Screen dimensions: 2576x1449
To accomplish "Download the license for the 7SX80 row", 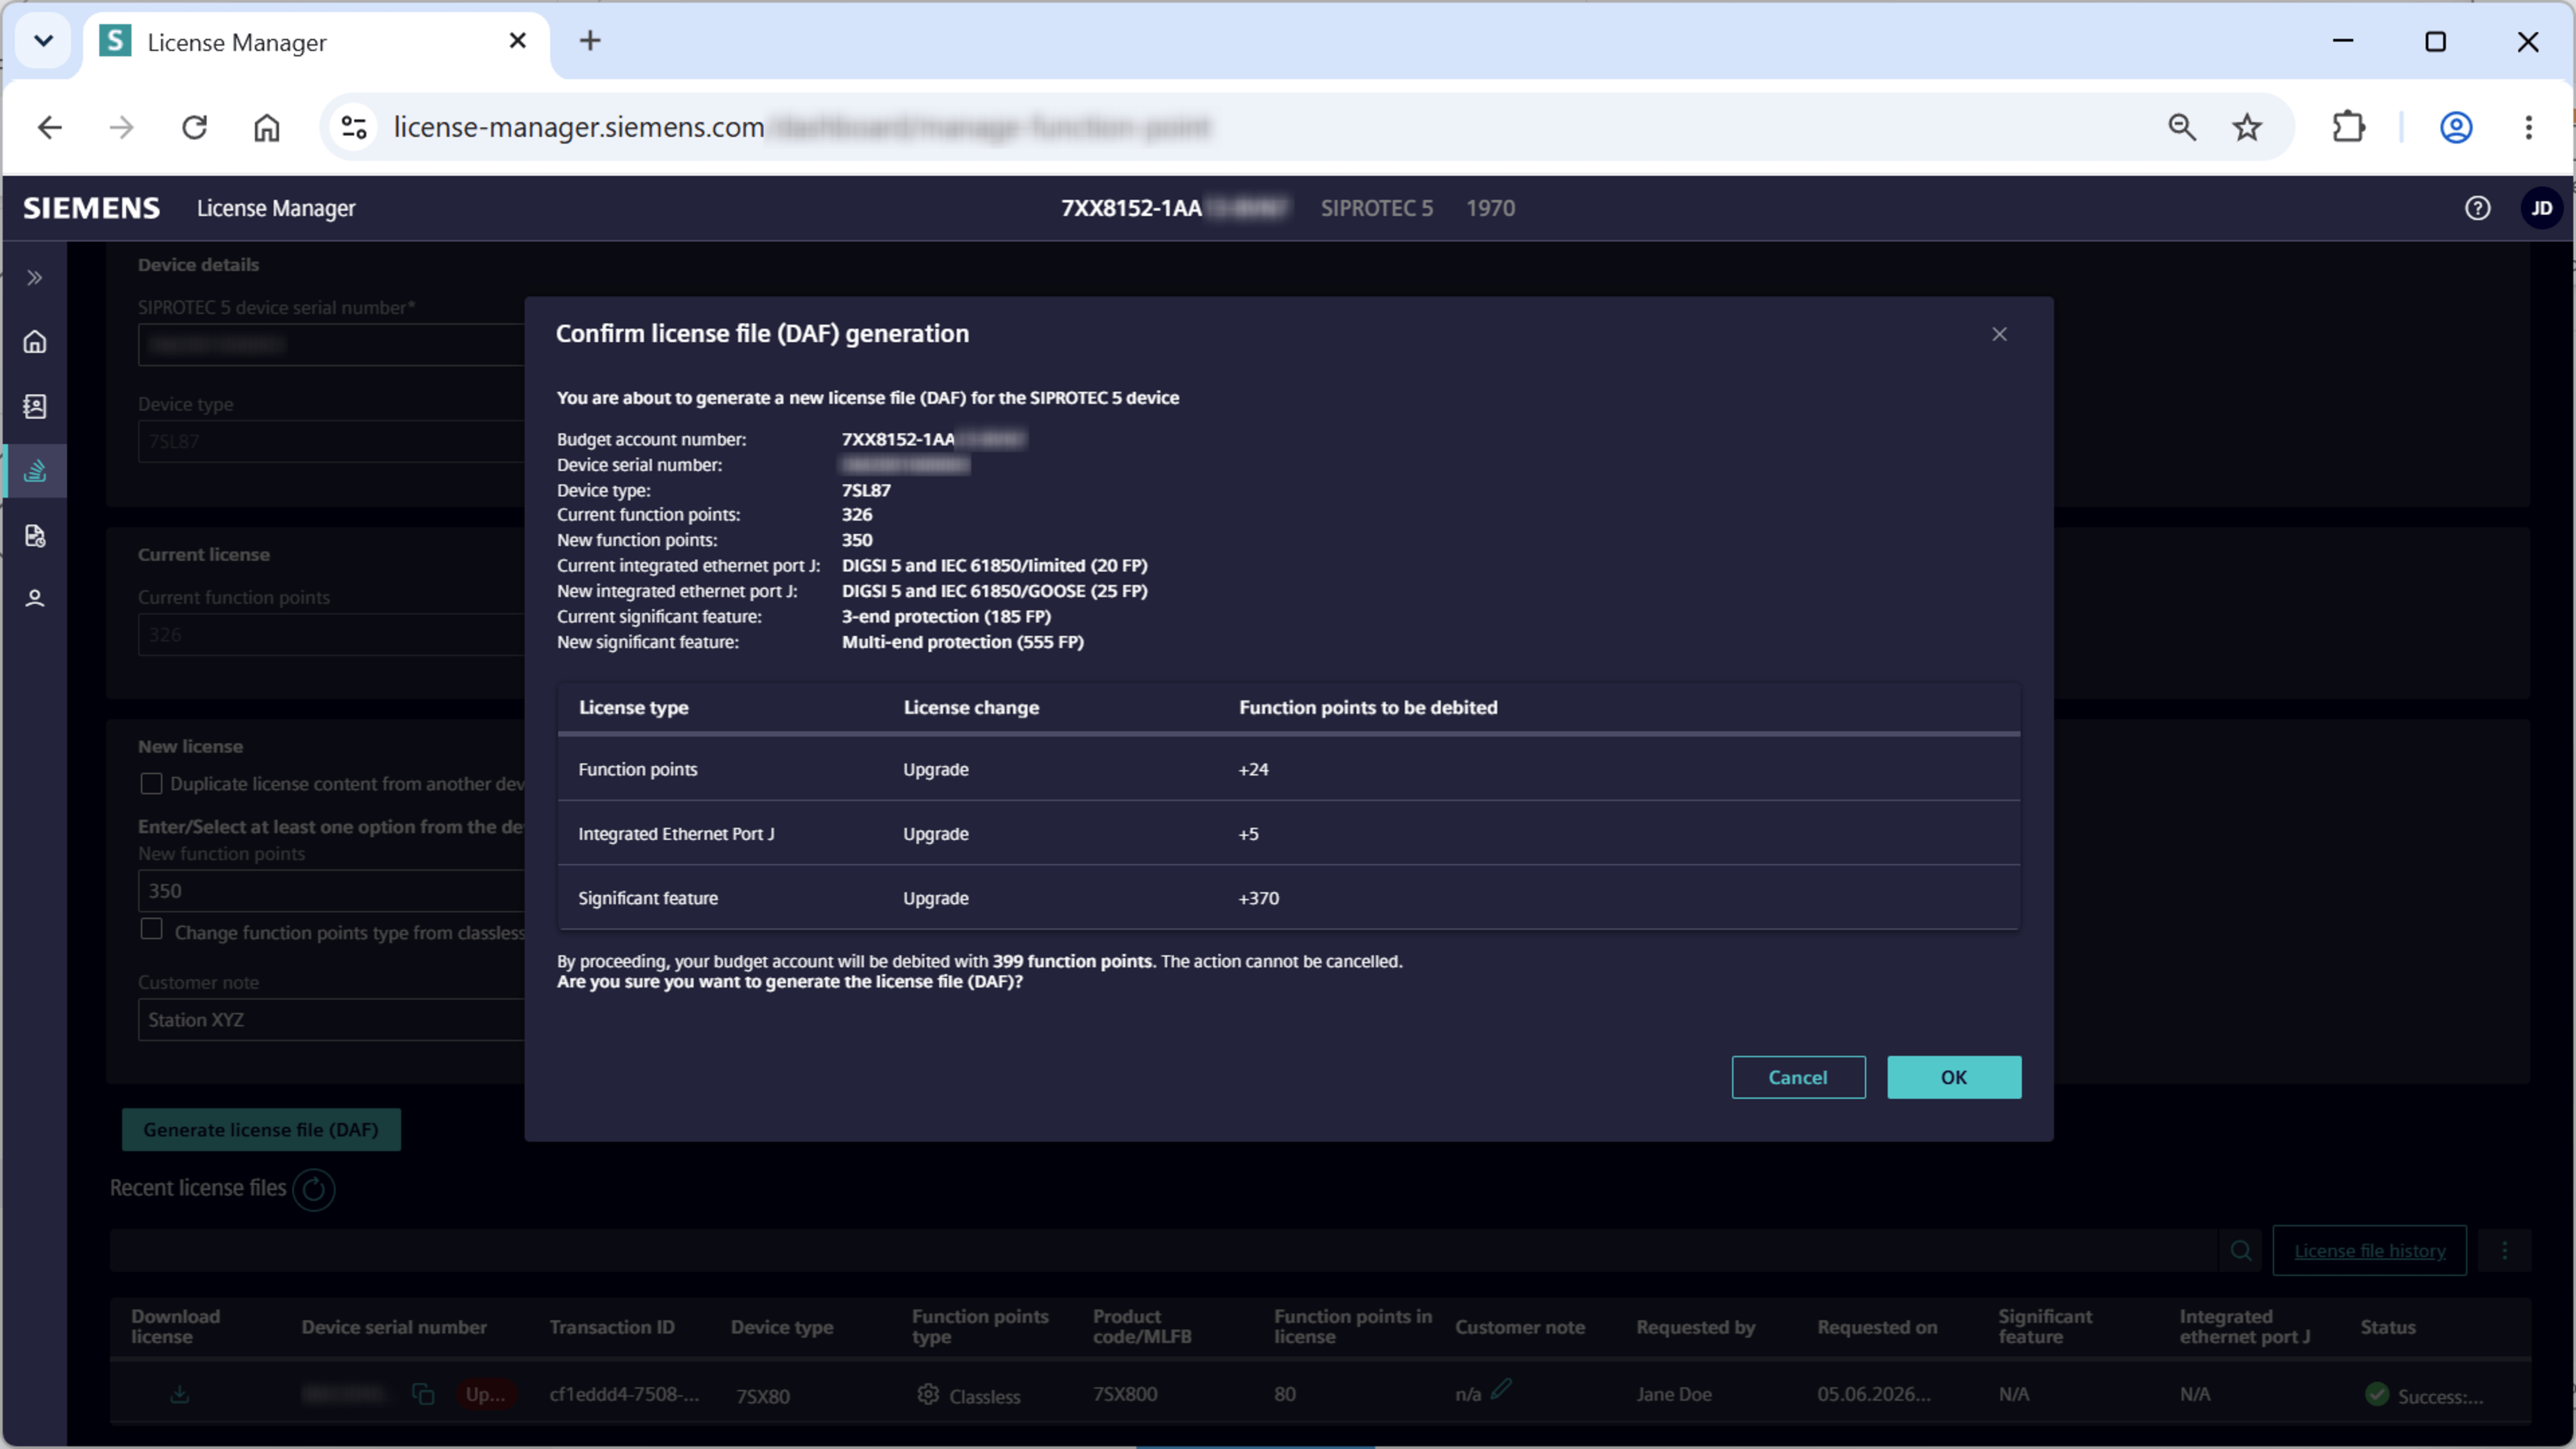I will pyautogui.click(x=179, y=1394).
